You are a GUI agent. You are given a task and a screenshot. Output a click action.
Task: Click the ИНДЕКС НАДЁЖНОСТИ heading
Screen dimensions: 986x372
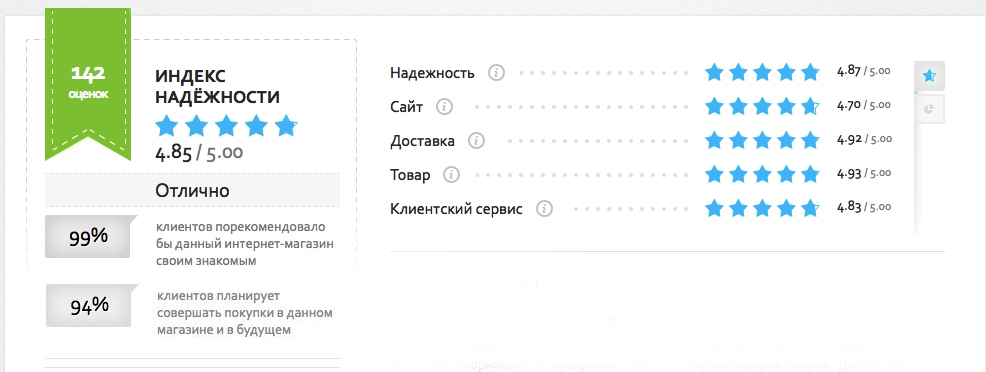(218, 87)
